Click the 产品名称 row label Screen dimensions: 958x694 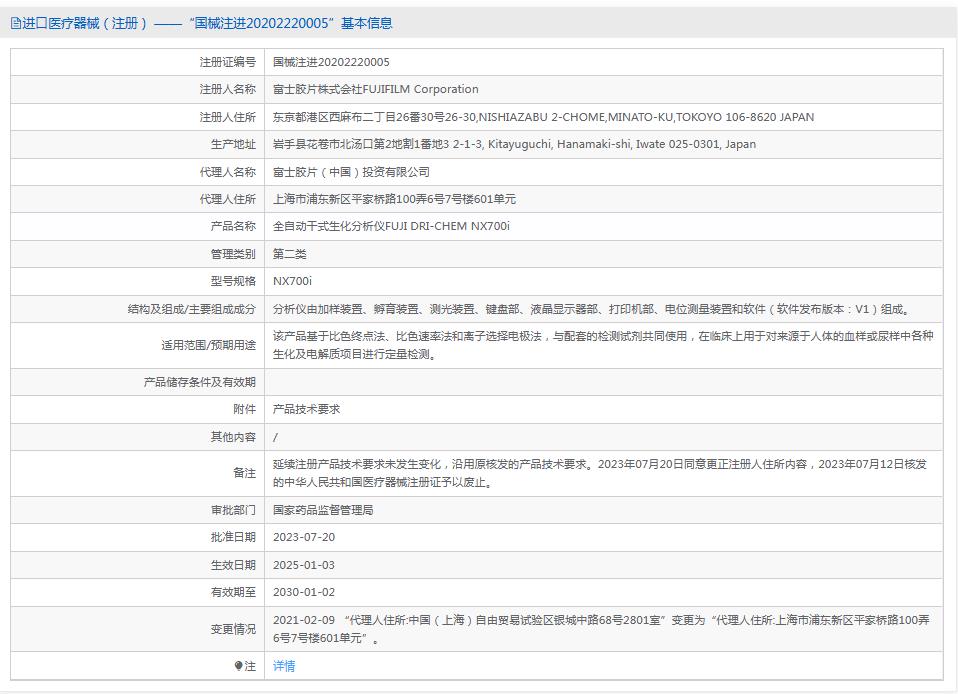click(233, 227)
